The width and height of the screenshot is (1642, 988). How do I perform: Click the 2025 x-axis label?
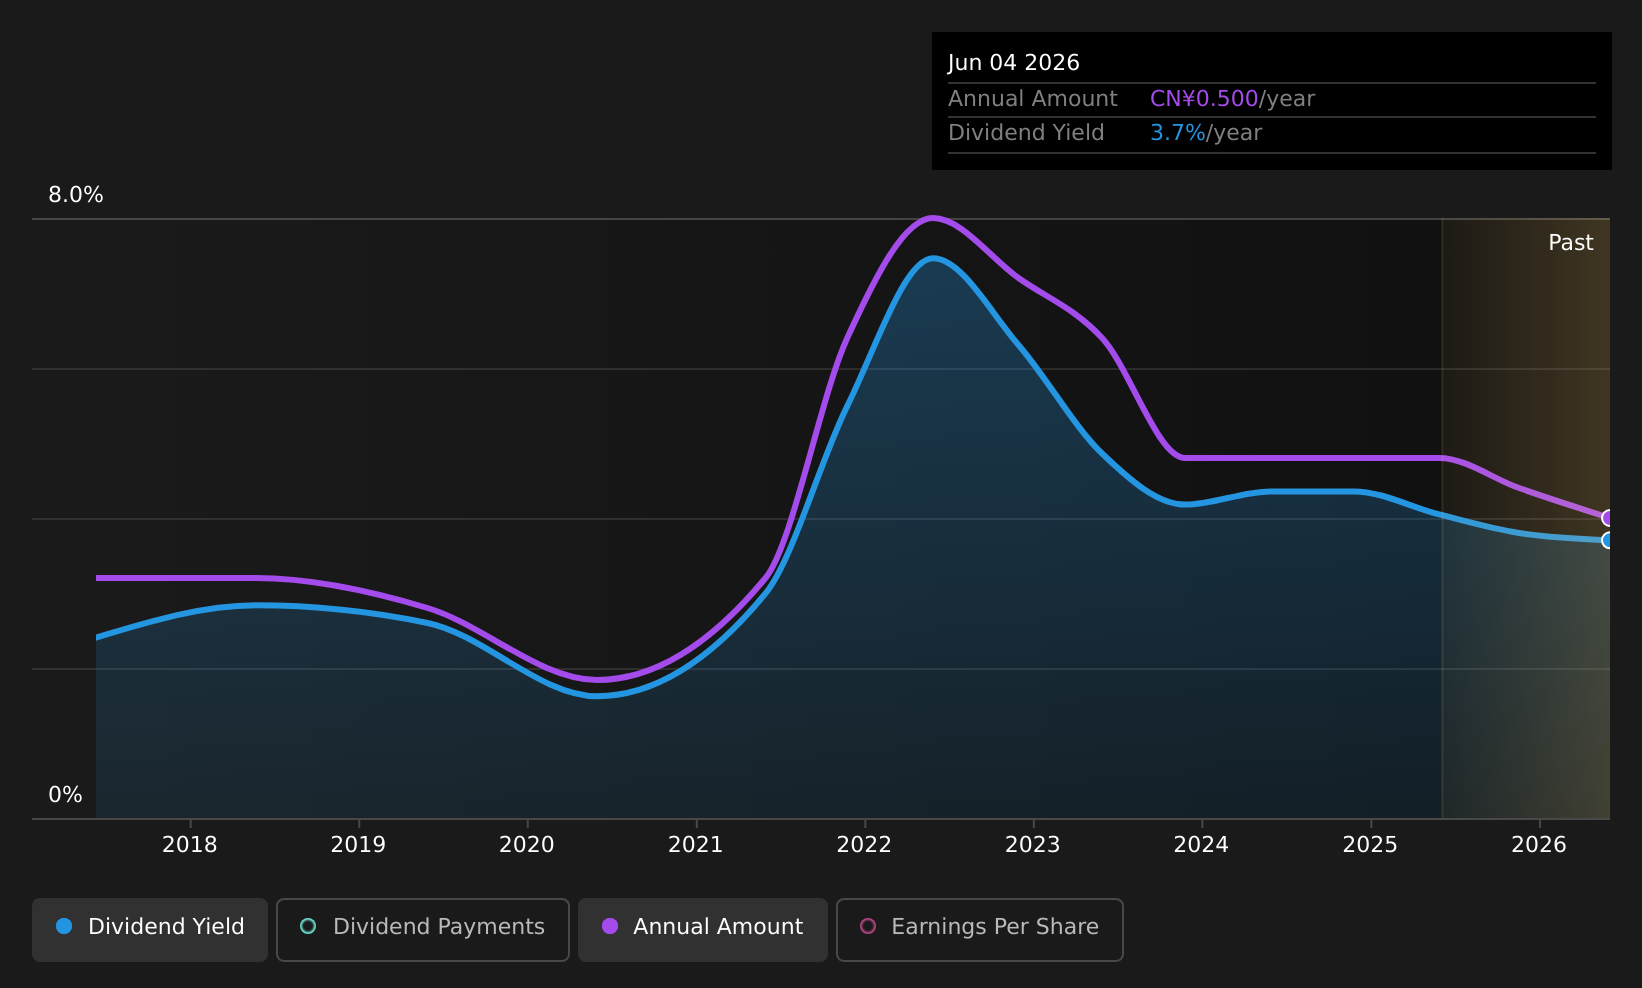pyautogui.click(x=1370, y=845)
